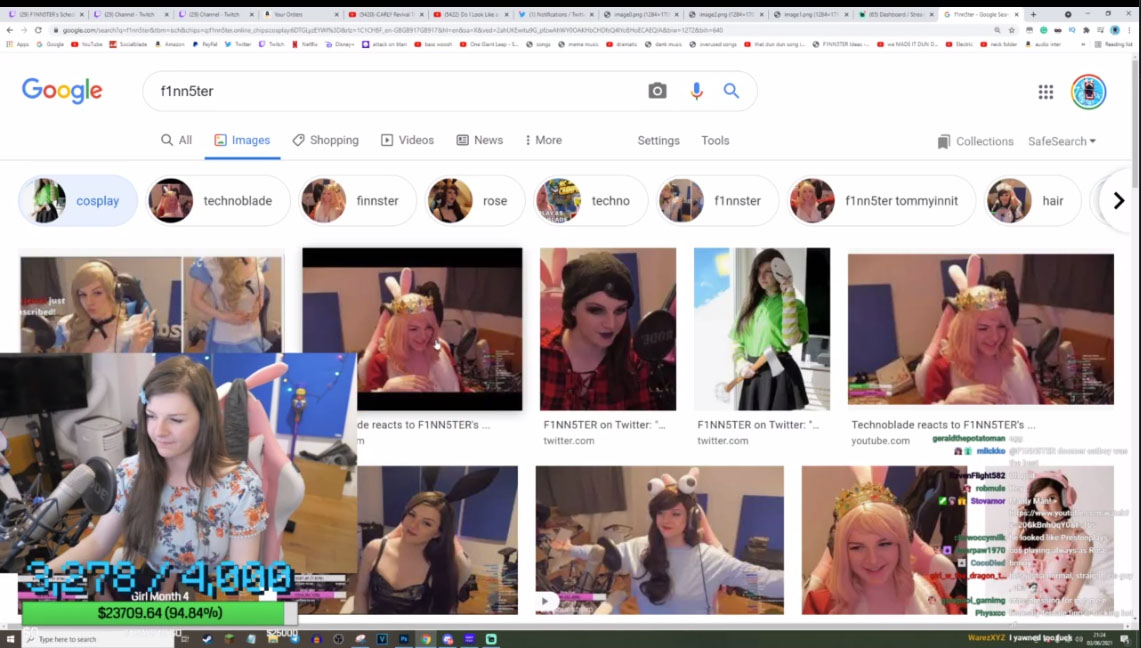The width and height of the screenshot is (1141, 648).
Task: Open rightmost 'Technoblade reacts to F1NN5TER's' title
Action: pyautogui.click(x=943, y=425)
